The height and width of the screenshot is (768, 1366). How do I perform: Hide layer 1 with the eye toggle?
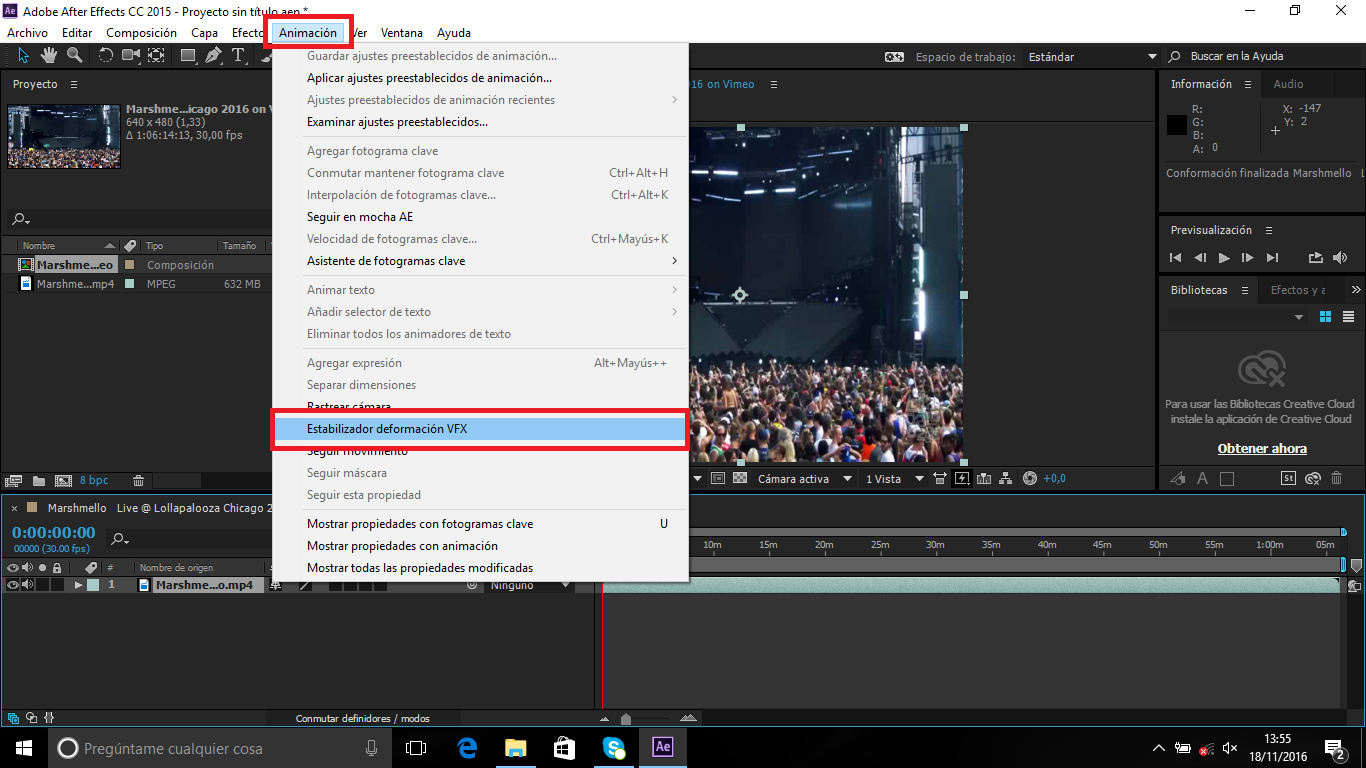point(13,585)
